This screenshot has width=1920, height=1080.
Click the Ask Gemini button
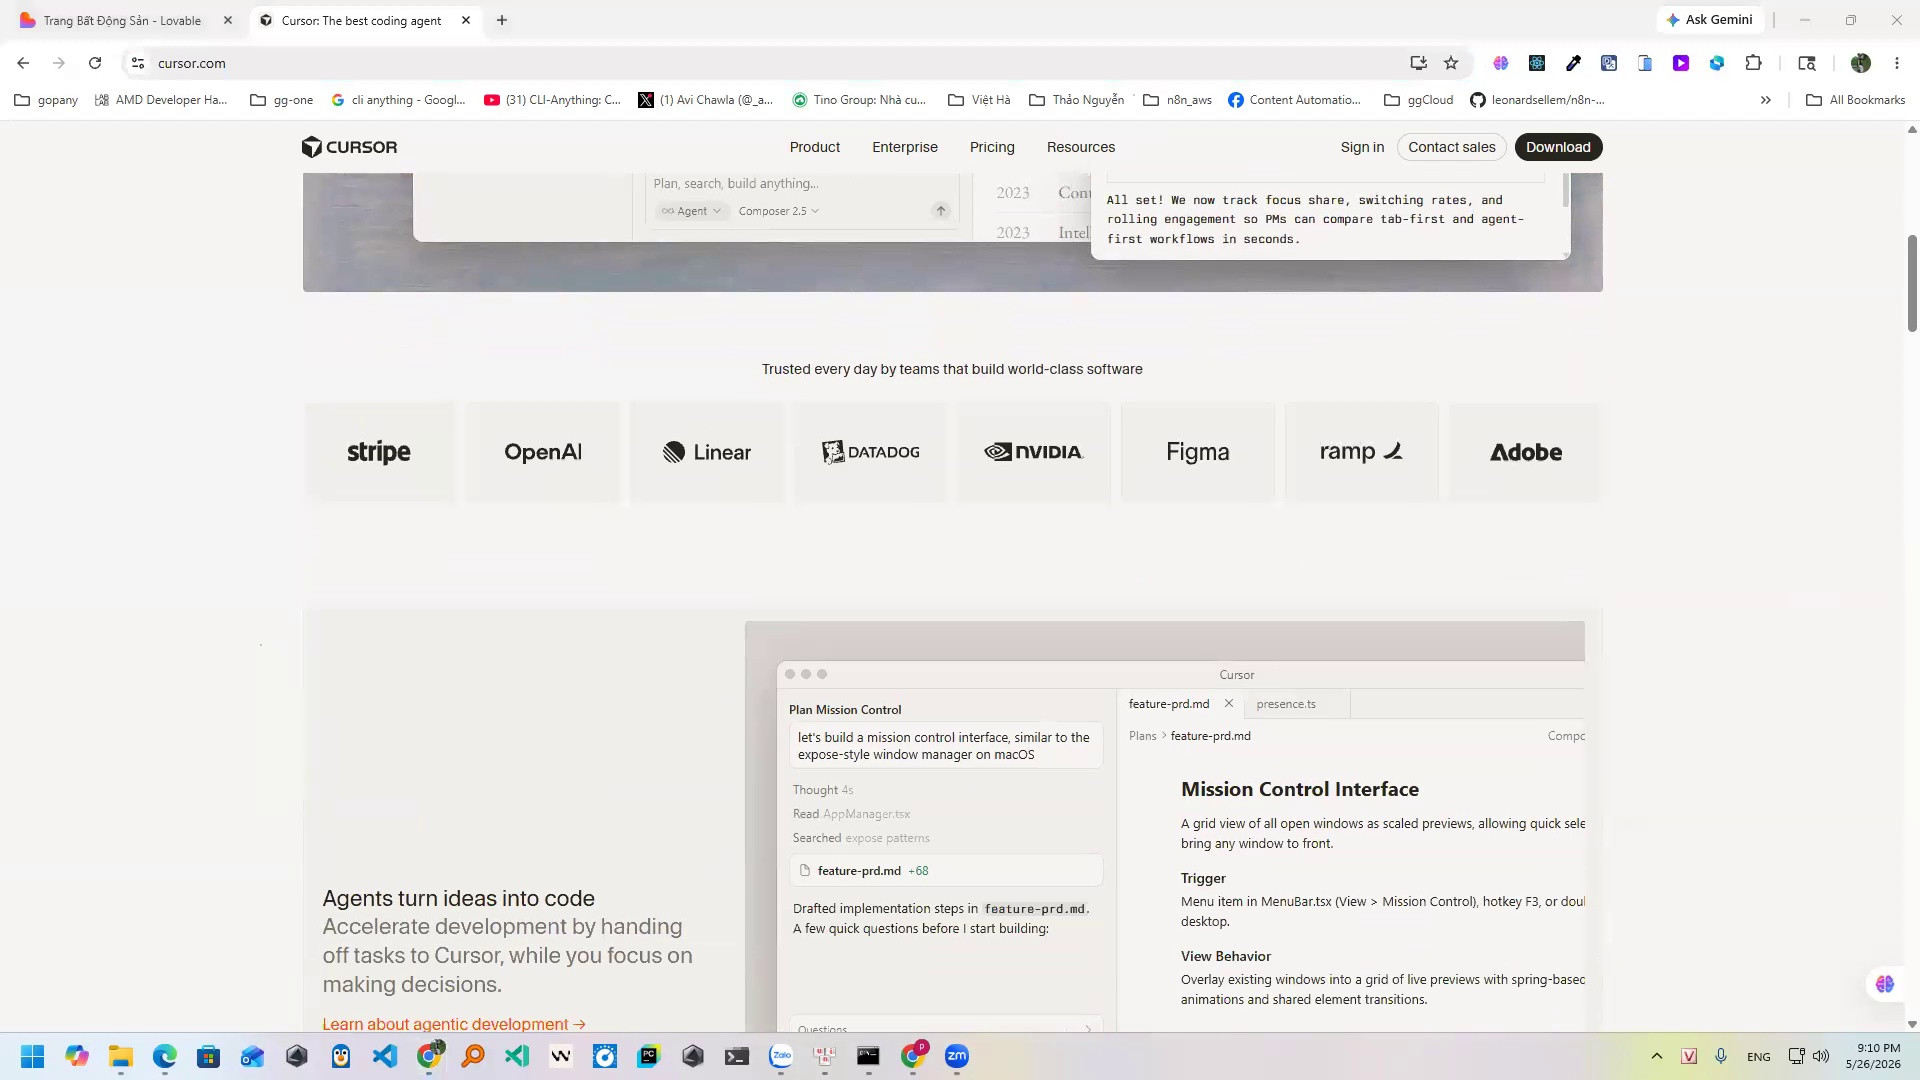tap(1709, 20)
